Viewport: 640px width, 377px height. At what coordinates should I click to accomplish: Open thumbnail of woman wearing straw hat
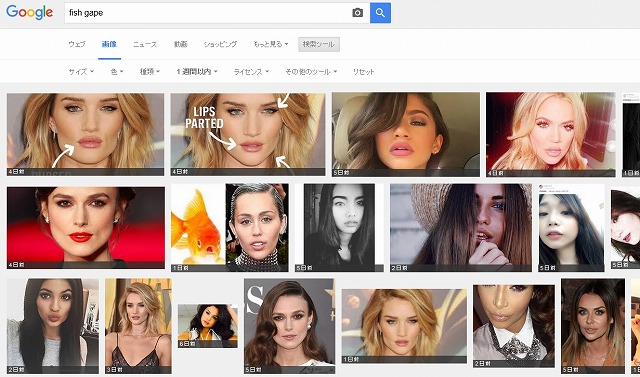(461, 228)
